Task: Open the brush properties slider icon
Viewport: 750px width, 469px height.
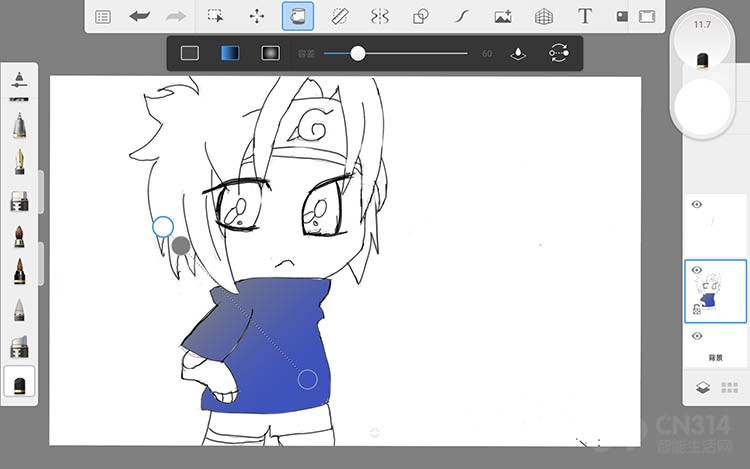Action: click(x=19, y=80)
